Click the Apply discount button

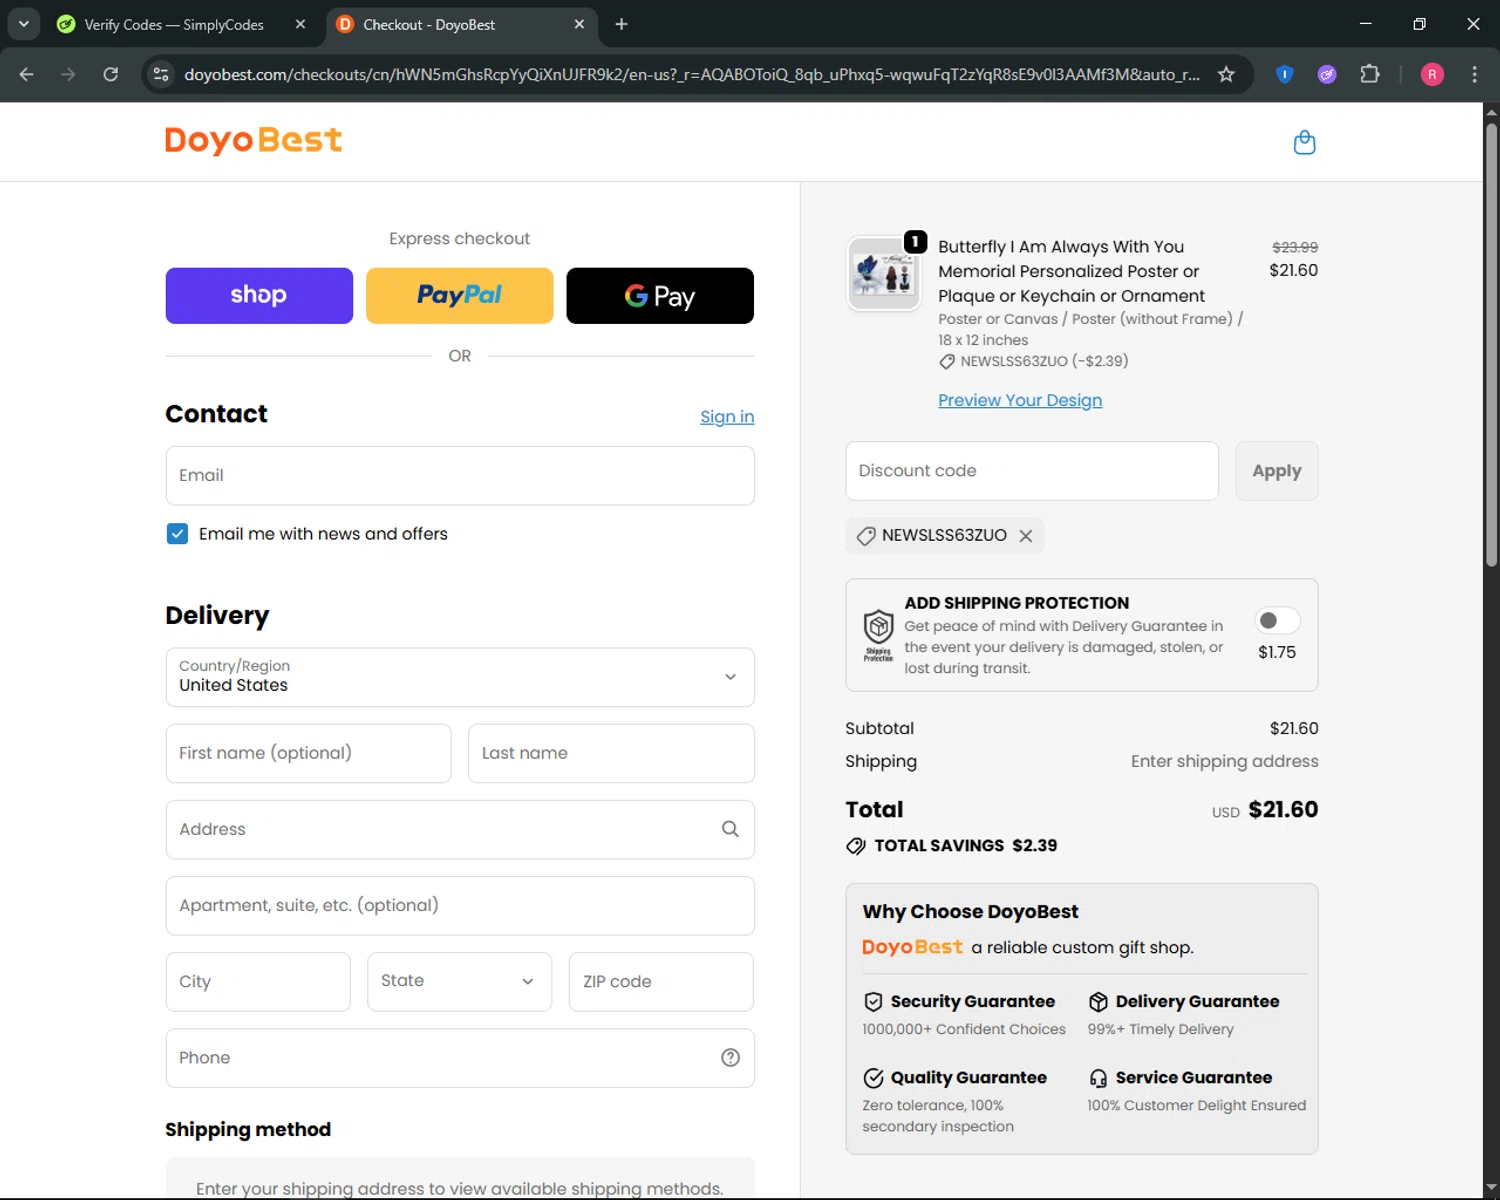coord(1277,471)
